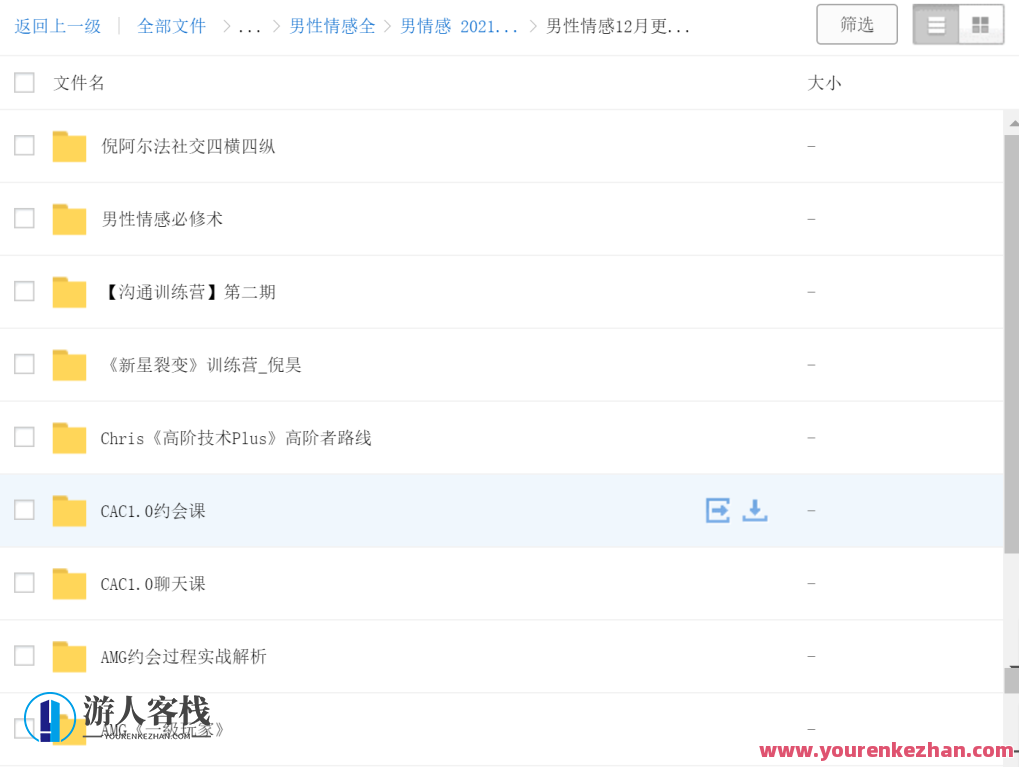
Task: Click share icon on CAC1.0约会课 row
Action: pos(718,510)
